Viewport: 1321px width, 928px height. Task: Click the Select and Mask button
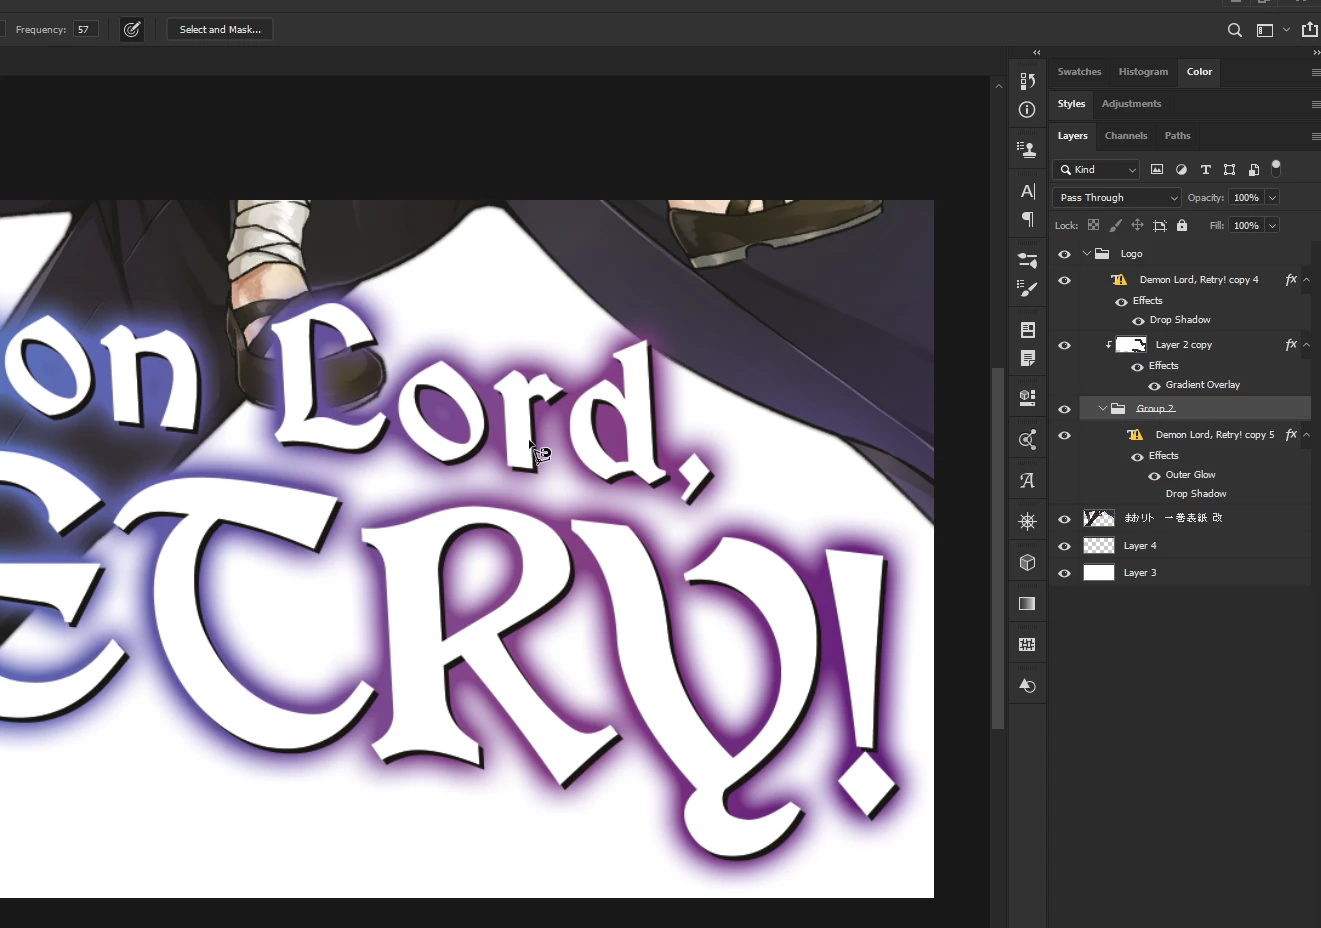[220, 30]
